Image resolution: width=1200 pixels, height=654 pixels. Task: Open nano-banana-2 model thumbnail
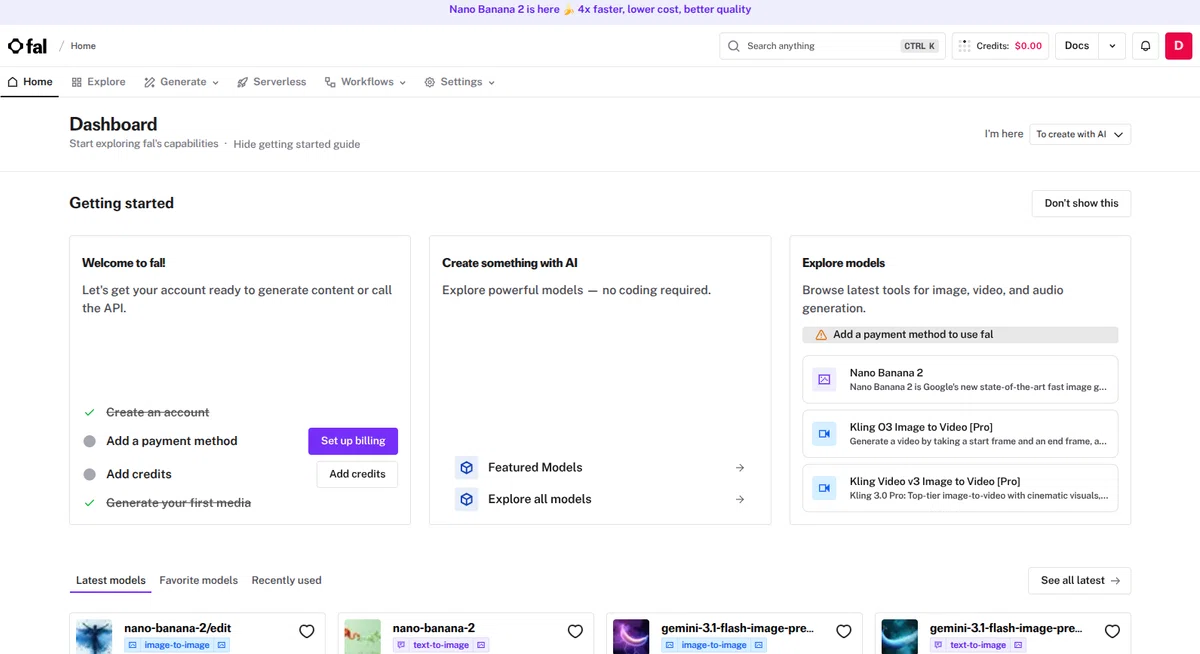click(x=363, y=637)
